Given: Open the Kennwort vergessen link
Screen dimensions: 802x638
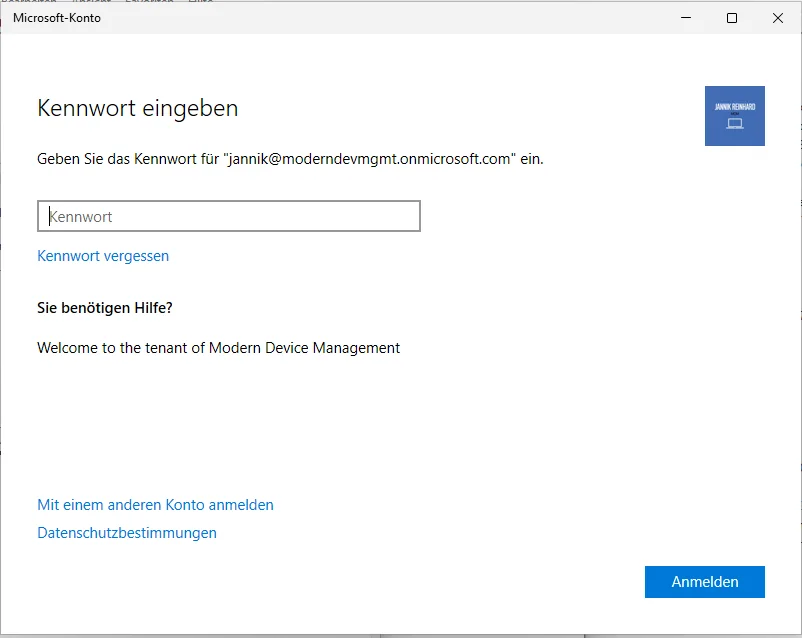Looking at the screenshot, I should click(103, 256).
